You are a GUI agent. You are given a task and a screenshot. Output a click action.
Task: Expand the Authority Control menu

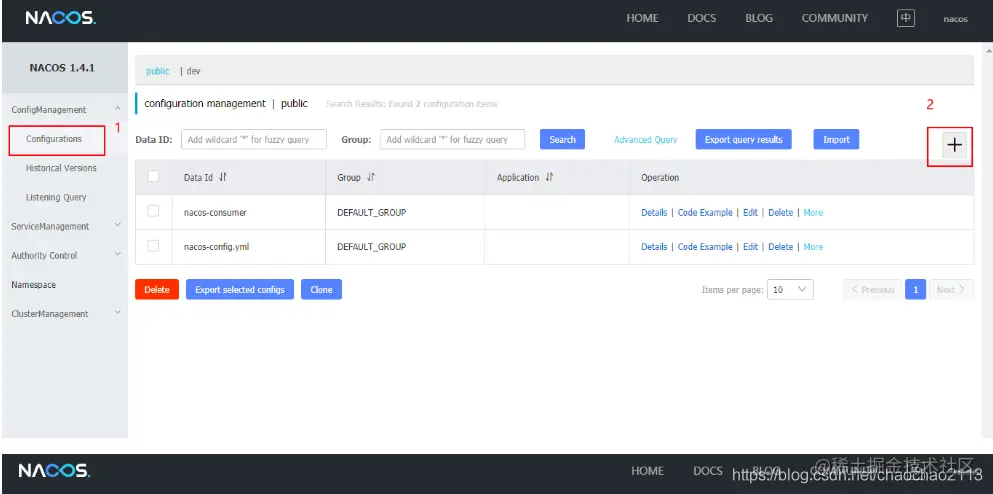tap(118, 255)
